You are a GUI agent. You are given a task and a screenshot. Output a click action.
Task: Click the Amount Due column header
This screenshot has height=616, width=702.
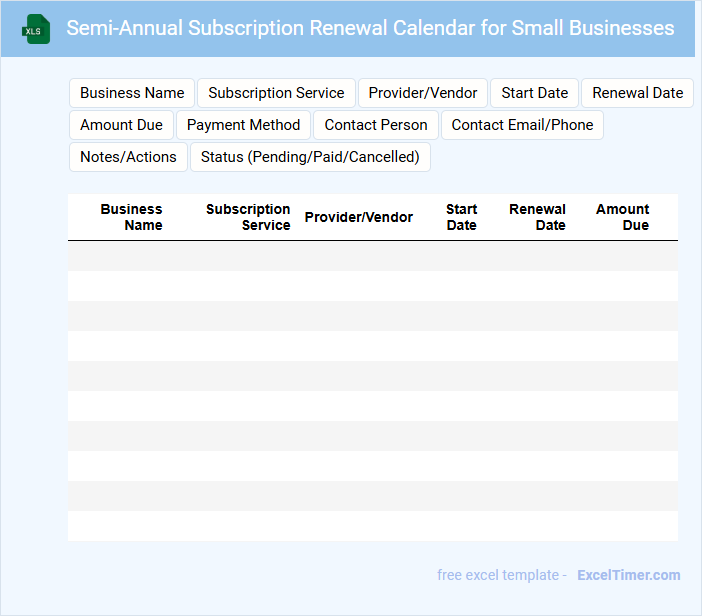coord(622,217)
